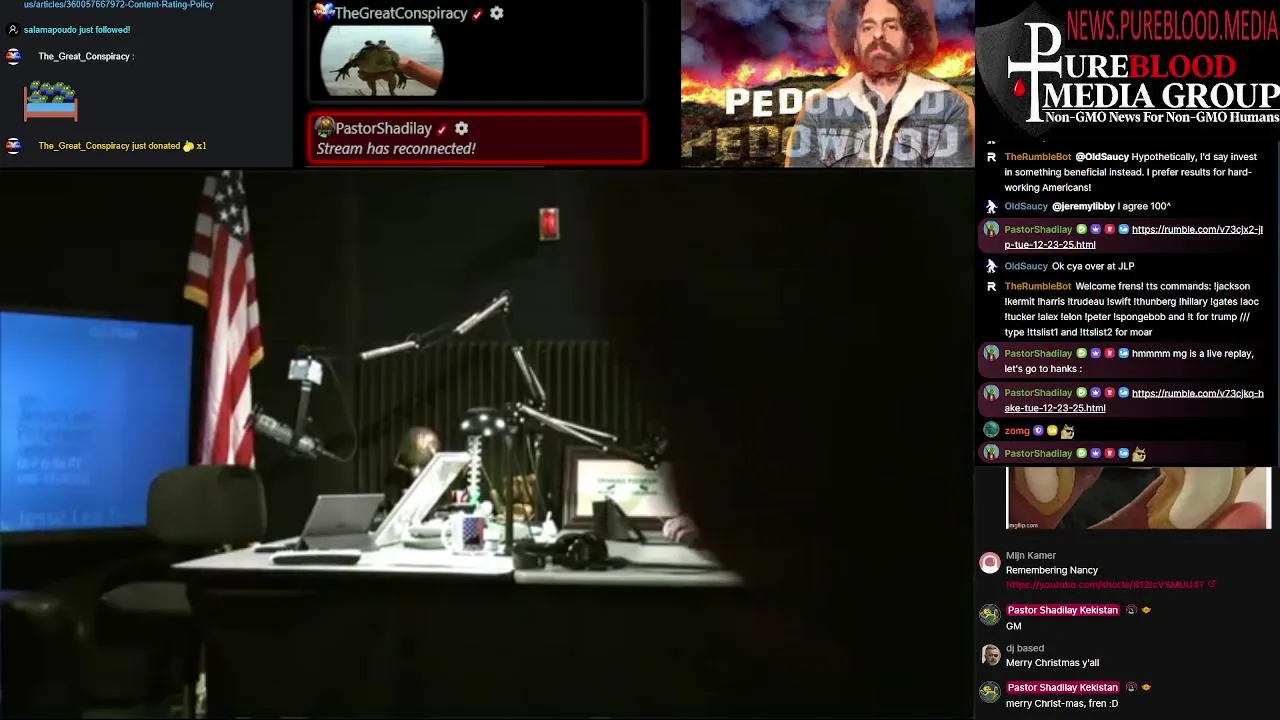Click doge emote in zomg message
This screenshot has height=720, width=1280.
pyautogui.click(x=1067, y=431)
